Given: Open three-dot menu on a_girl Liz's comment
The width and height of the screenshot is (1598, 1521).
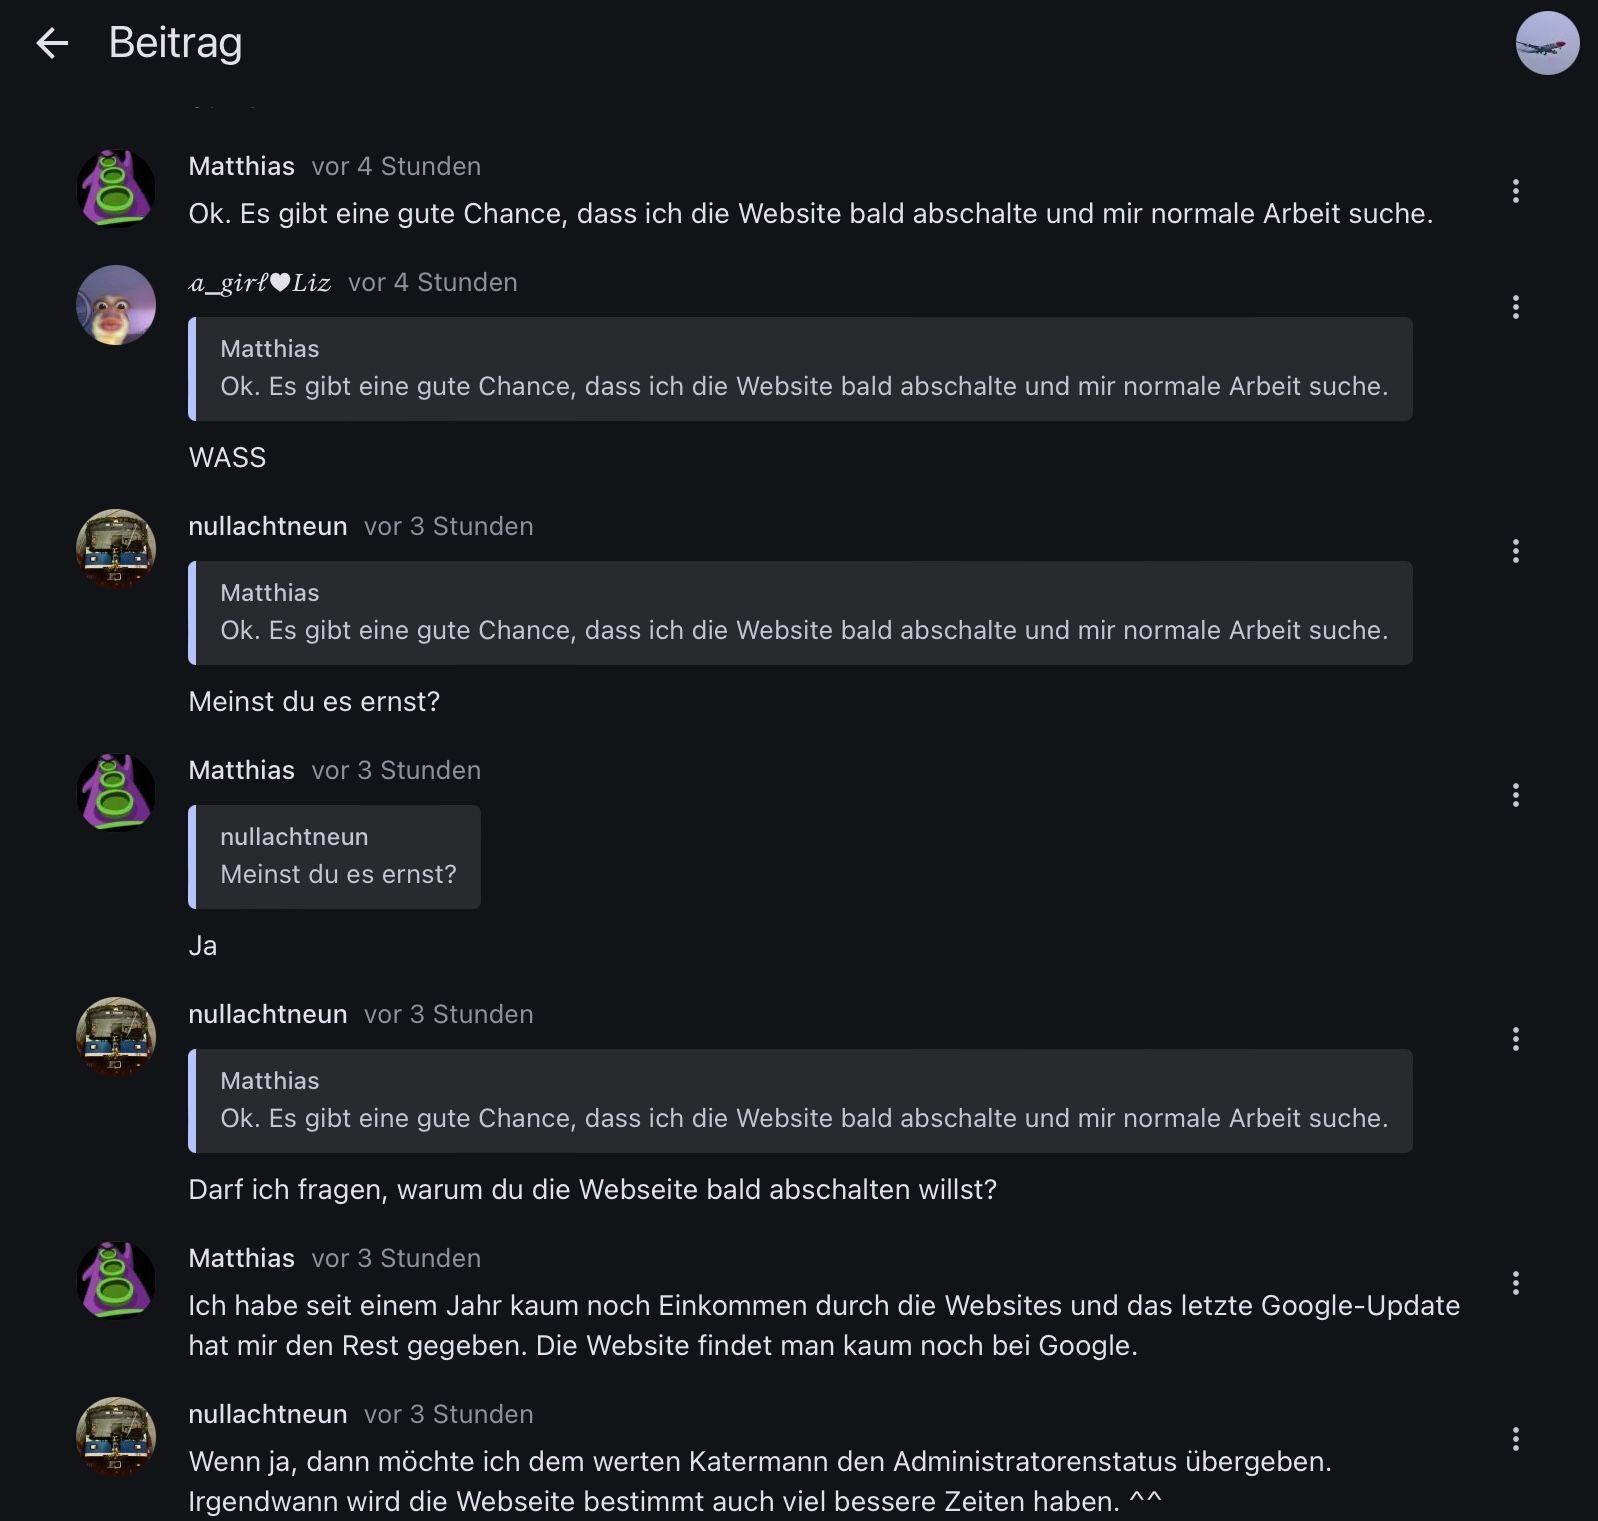Looking at the screenshot, I should pyautogui.click(x=1516, y=307).
